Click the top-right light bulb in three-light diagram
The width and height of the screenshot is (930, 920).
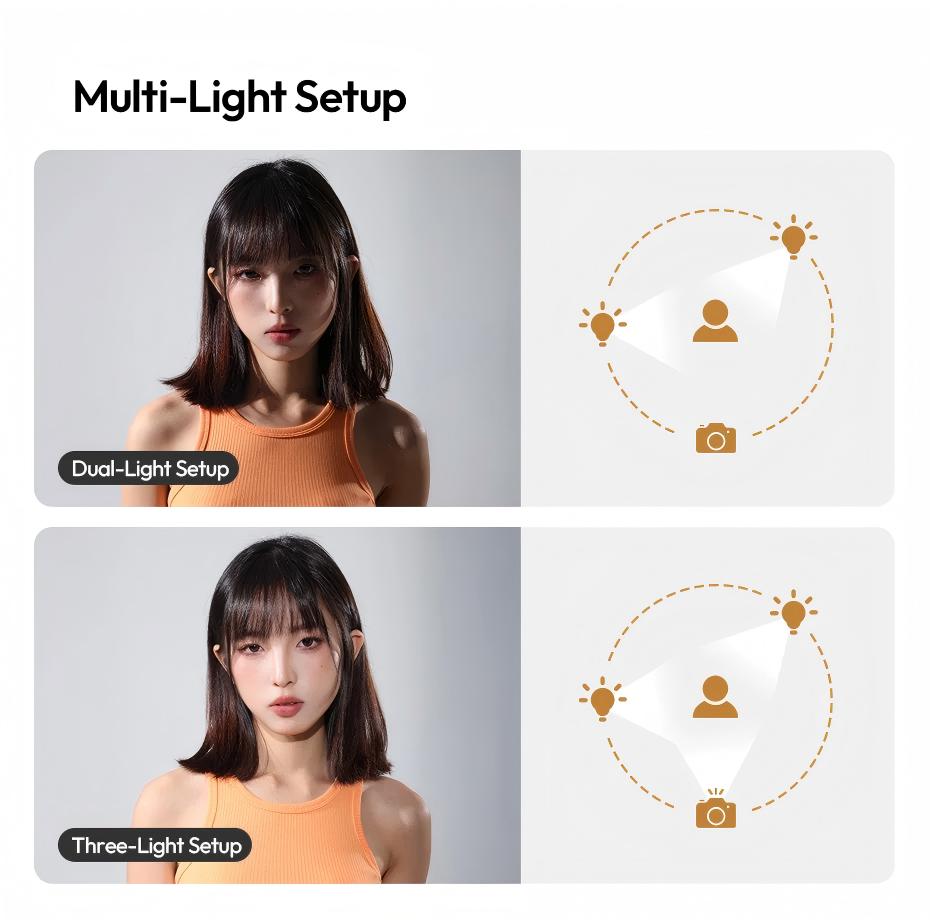pos(794,613)
